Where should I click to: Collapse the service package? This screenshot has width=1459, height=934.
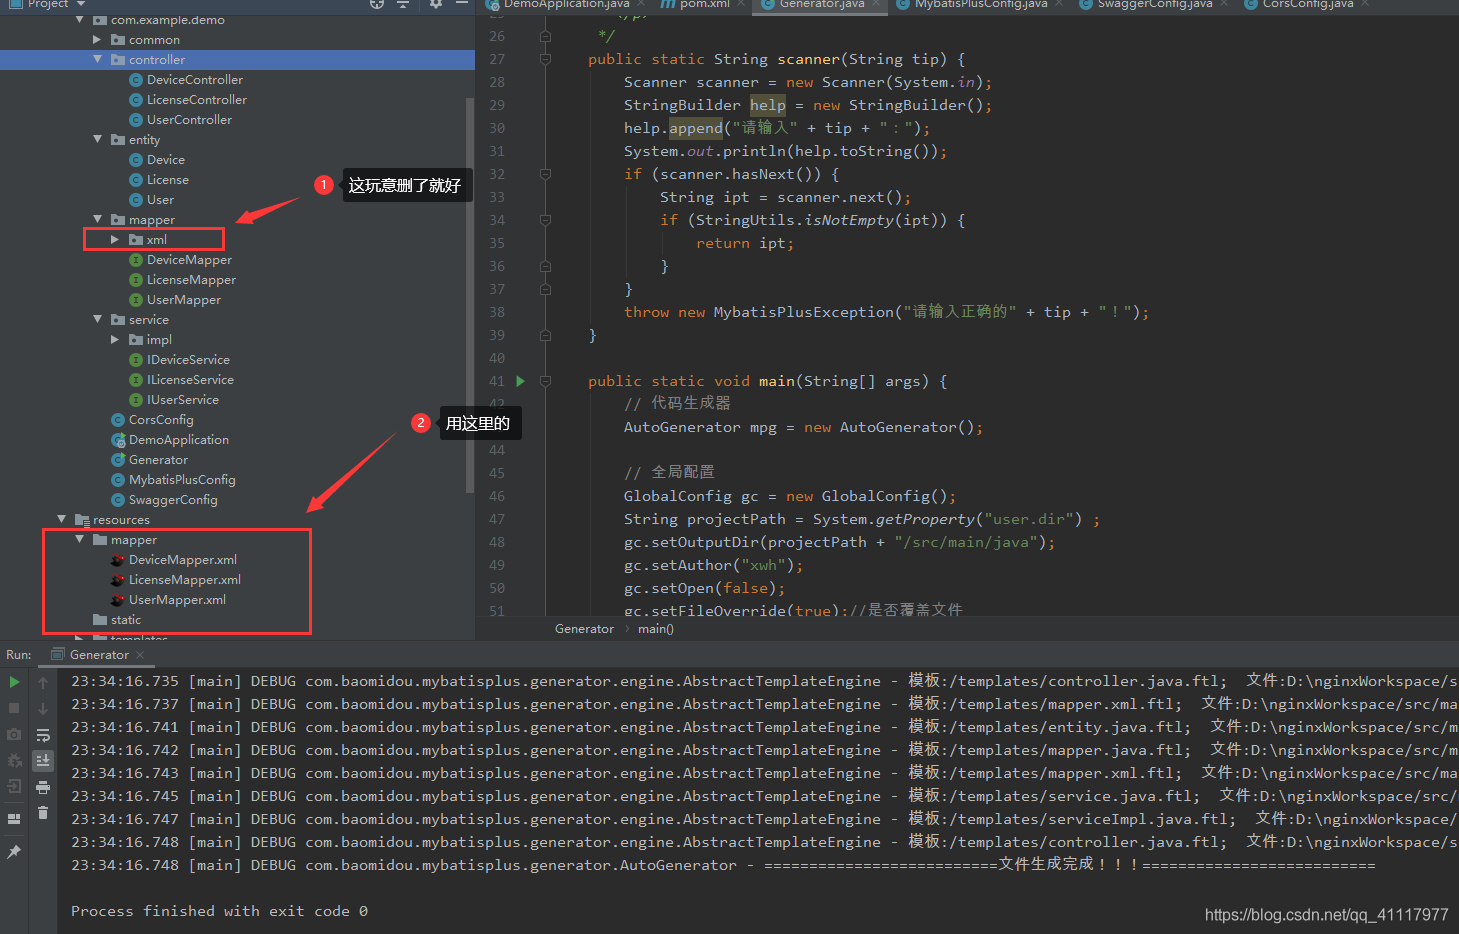click(97, 320)
